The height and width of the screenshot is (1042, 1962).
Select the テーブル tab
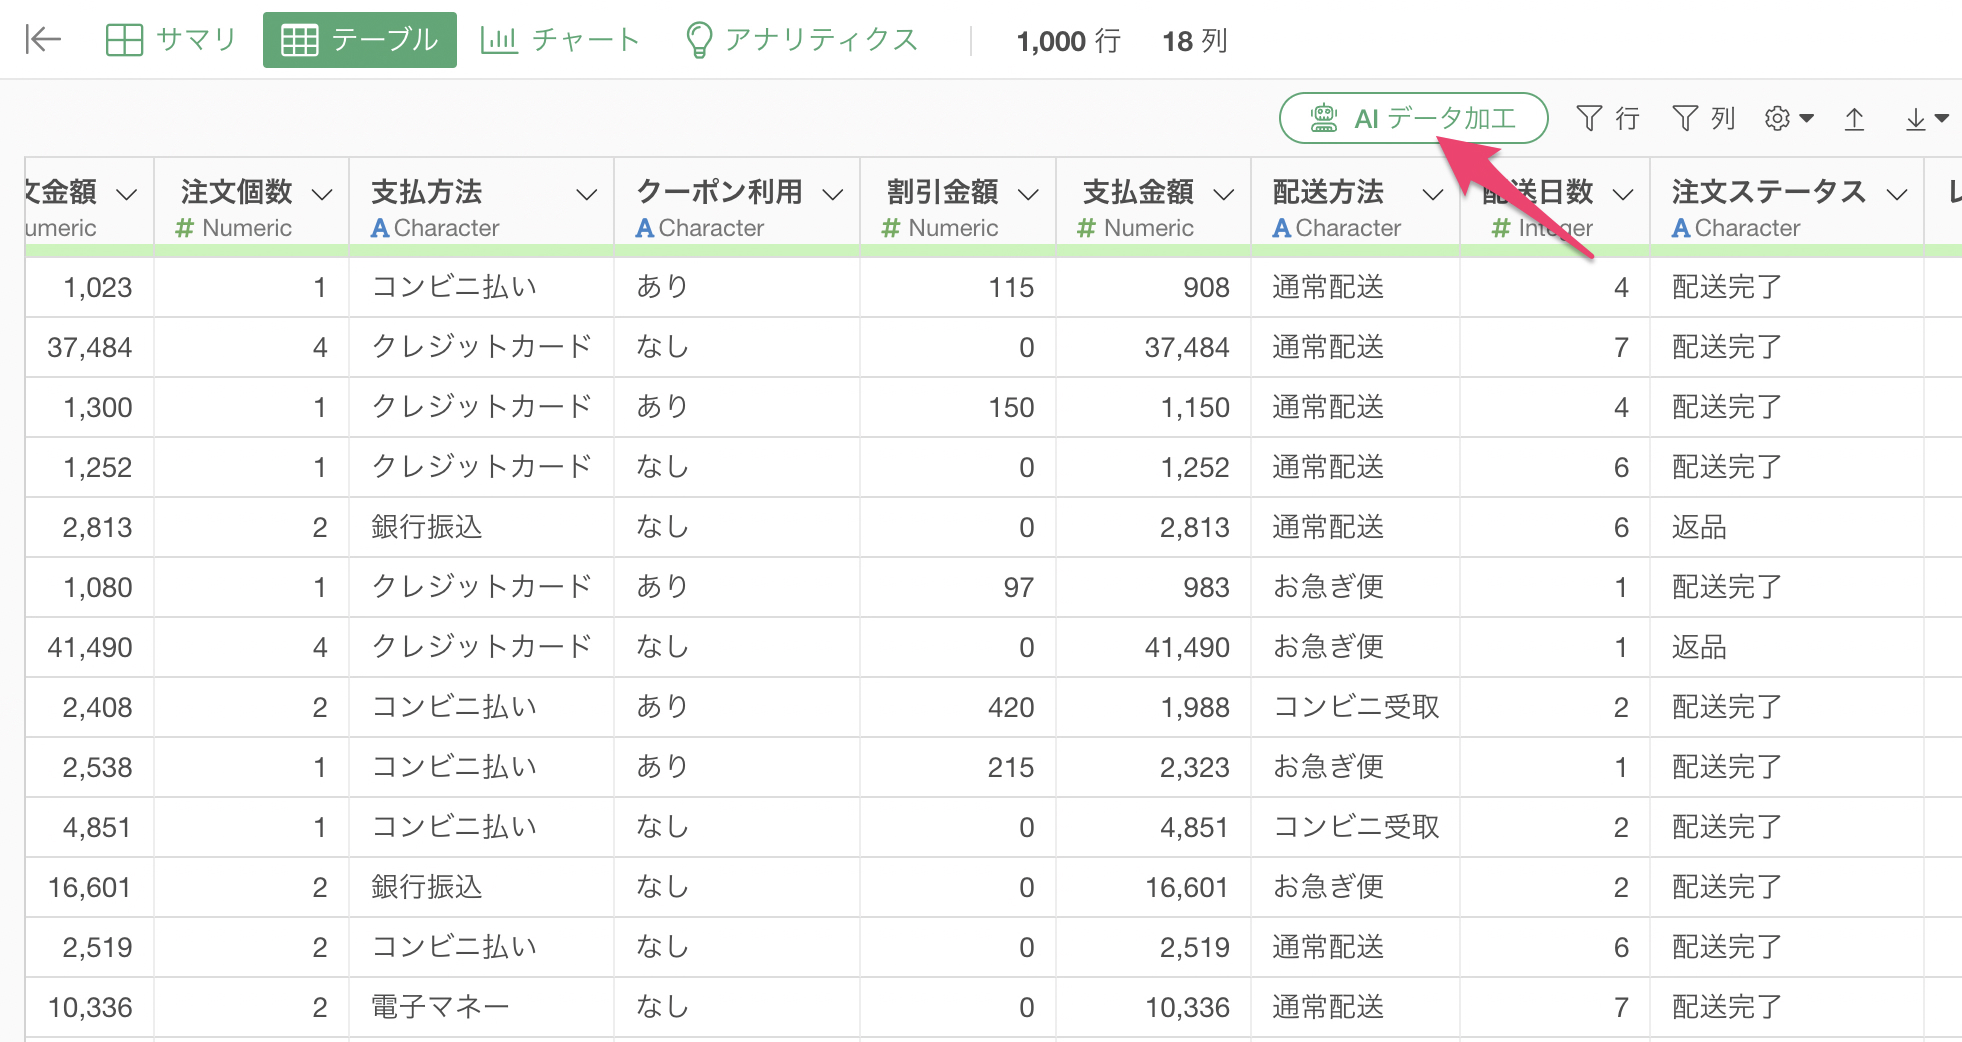[360, 40]
